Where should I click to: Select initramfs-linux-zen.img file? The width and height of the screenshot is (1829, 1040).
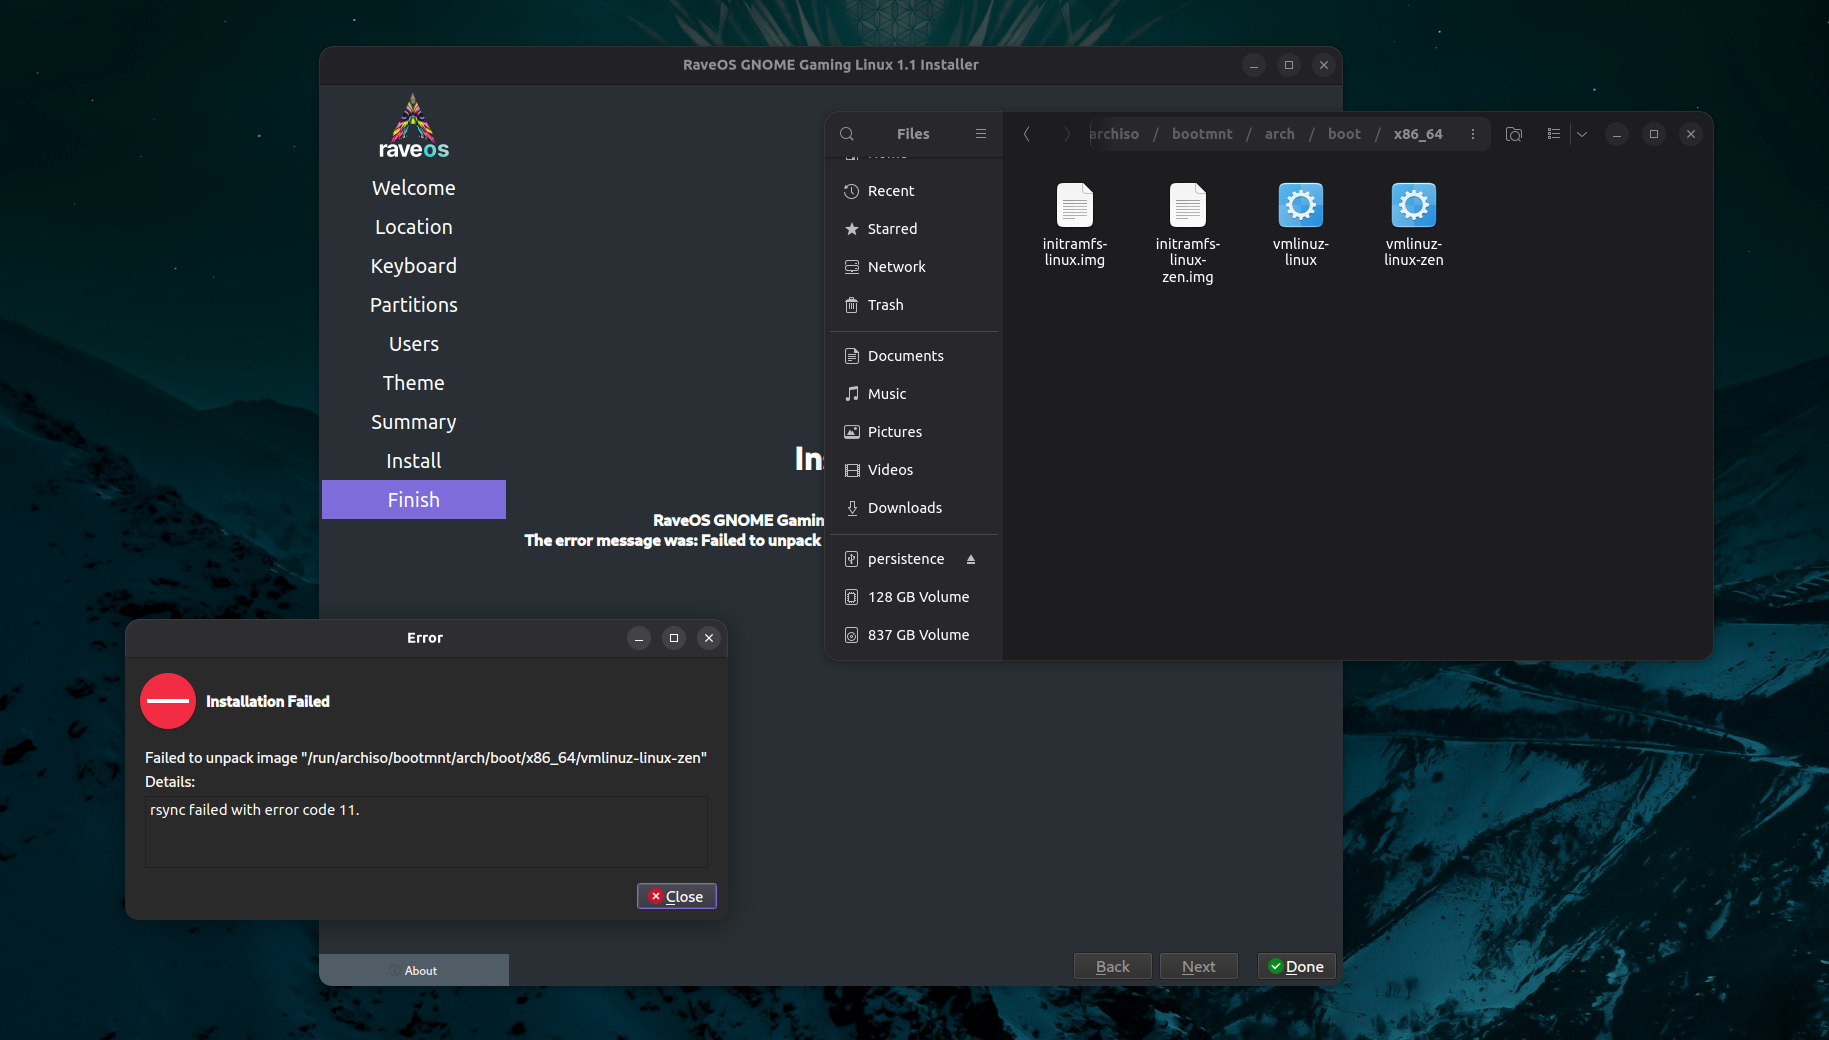tap(1187, 206)
